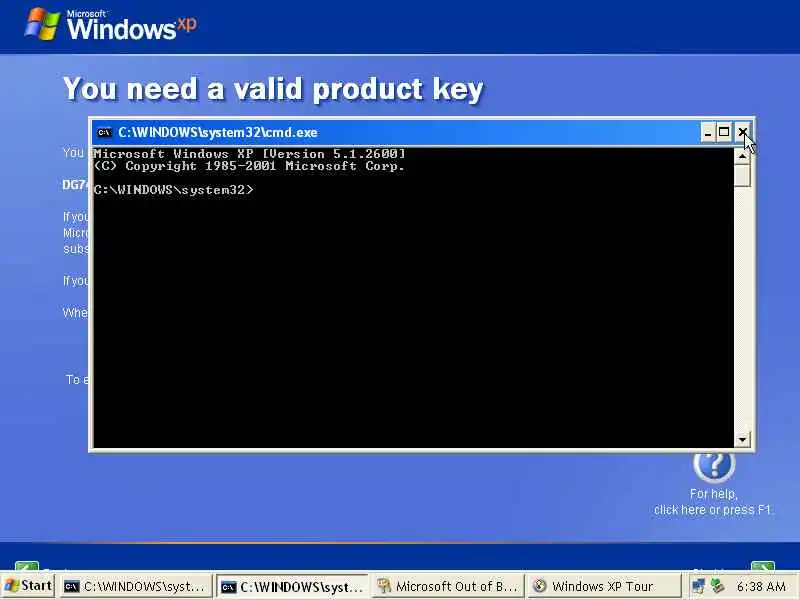The height and width of the screenshot is (600, 800).
Task: Switch to first C:\WINDOWS\syst... taskbar button
Action: (x=135, y=586)
